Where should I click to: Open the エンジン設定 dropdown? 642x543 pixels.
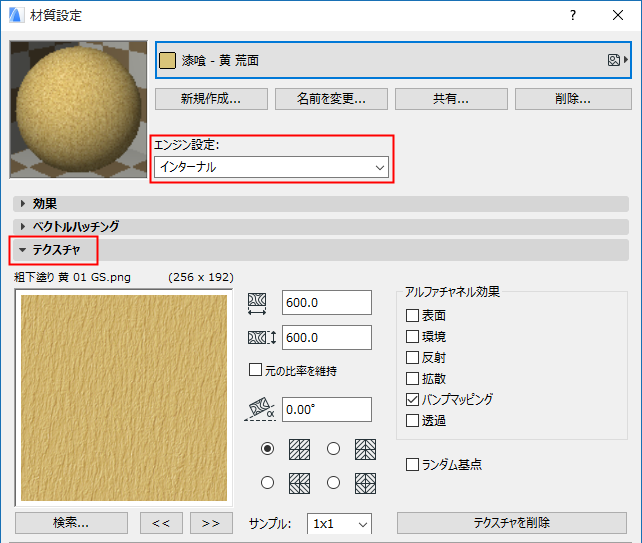pyautogui.click(x=271, y=167)
